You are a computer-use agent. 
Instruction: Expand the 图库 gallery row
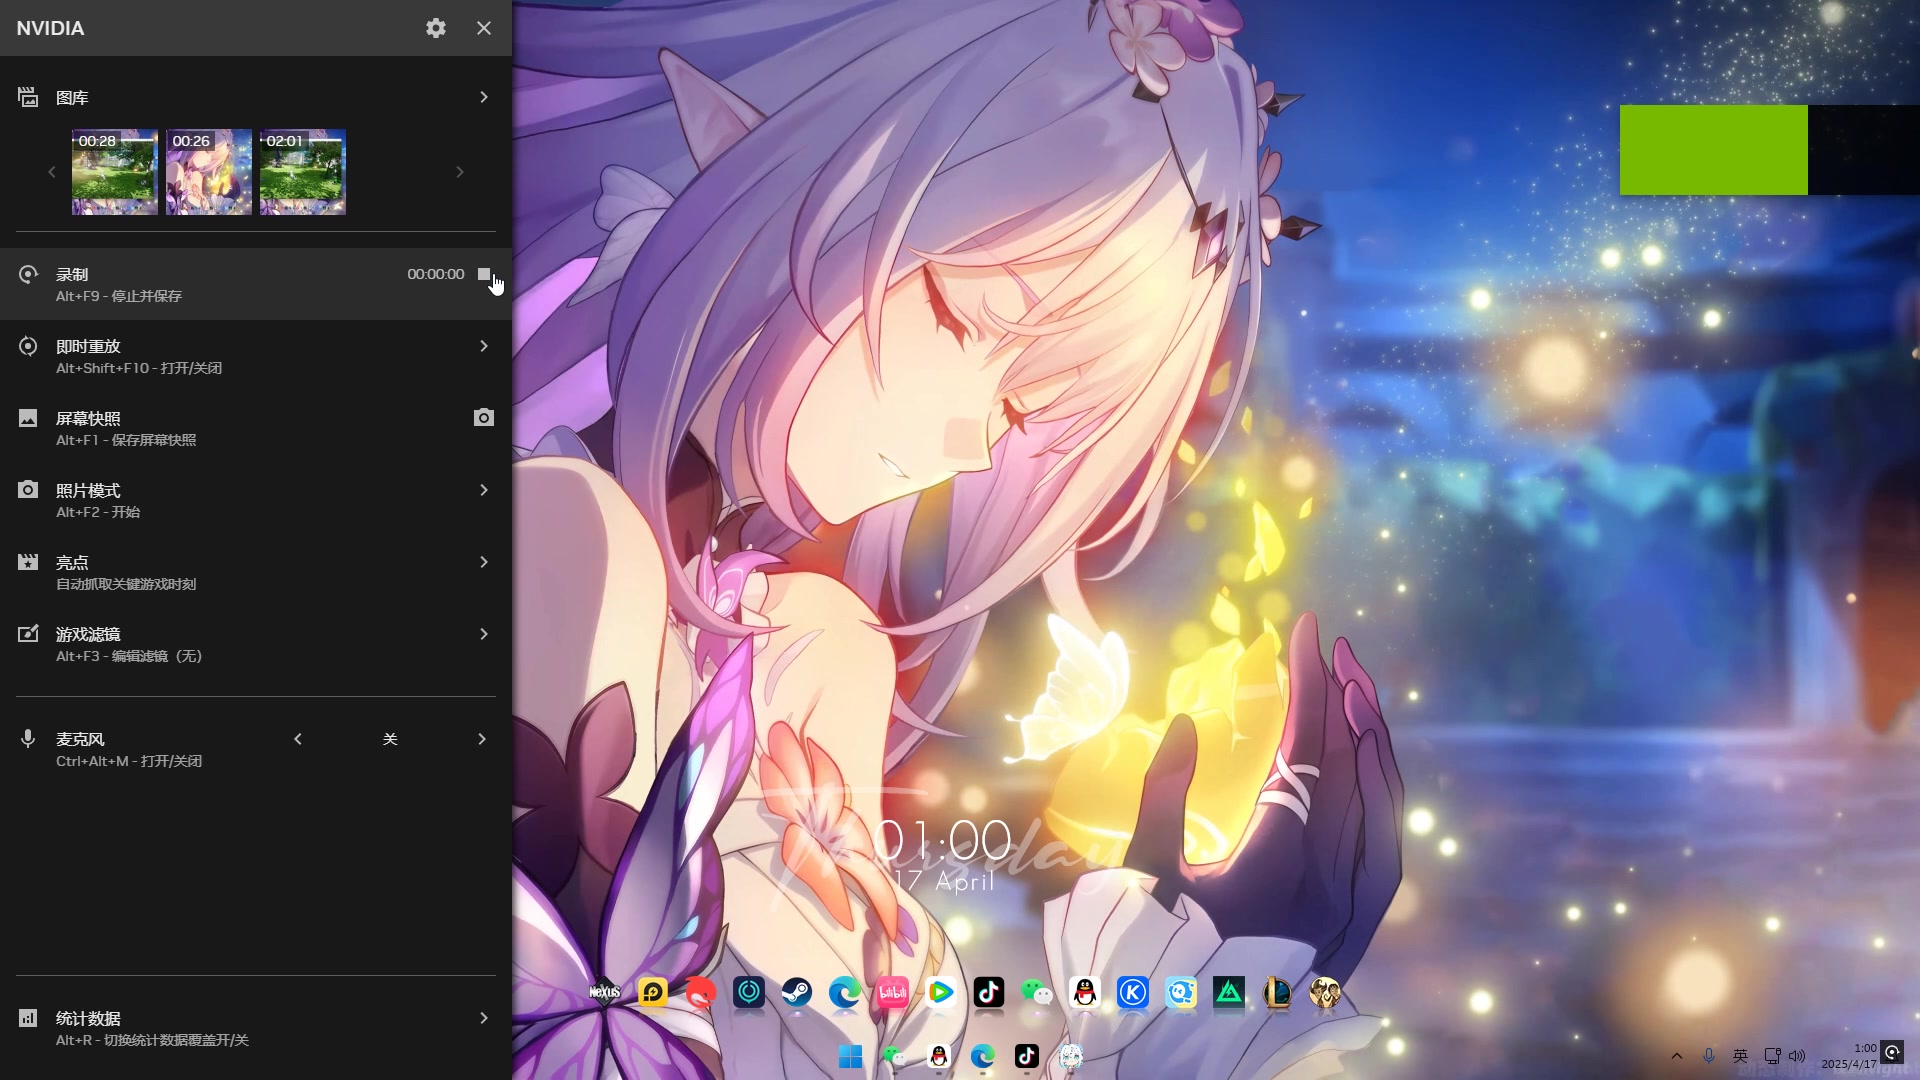coord(256,97)
